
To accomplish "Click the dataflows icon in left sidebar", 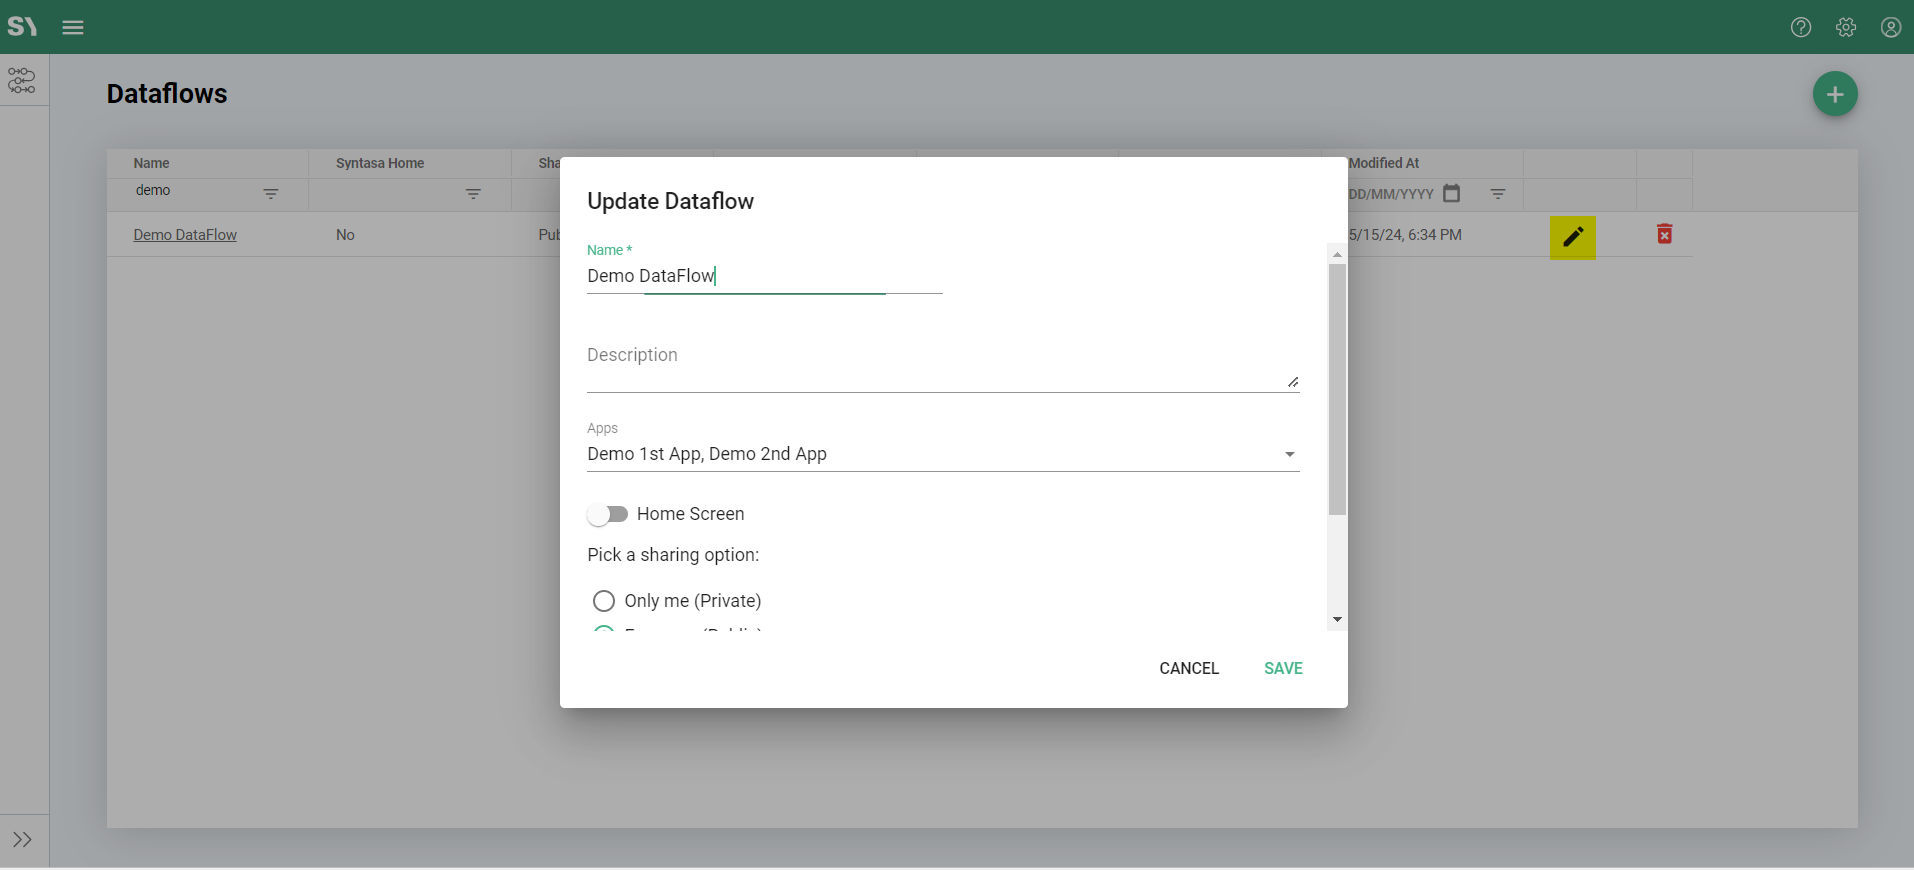I will click(x=22, y=80).
